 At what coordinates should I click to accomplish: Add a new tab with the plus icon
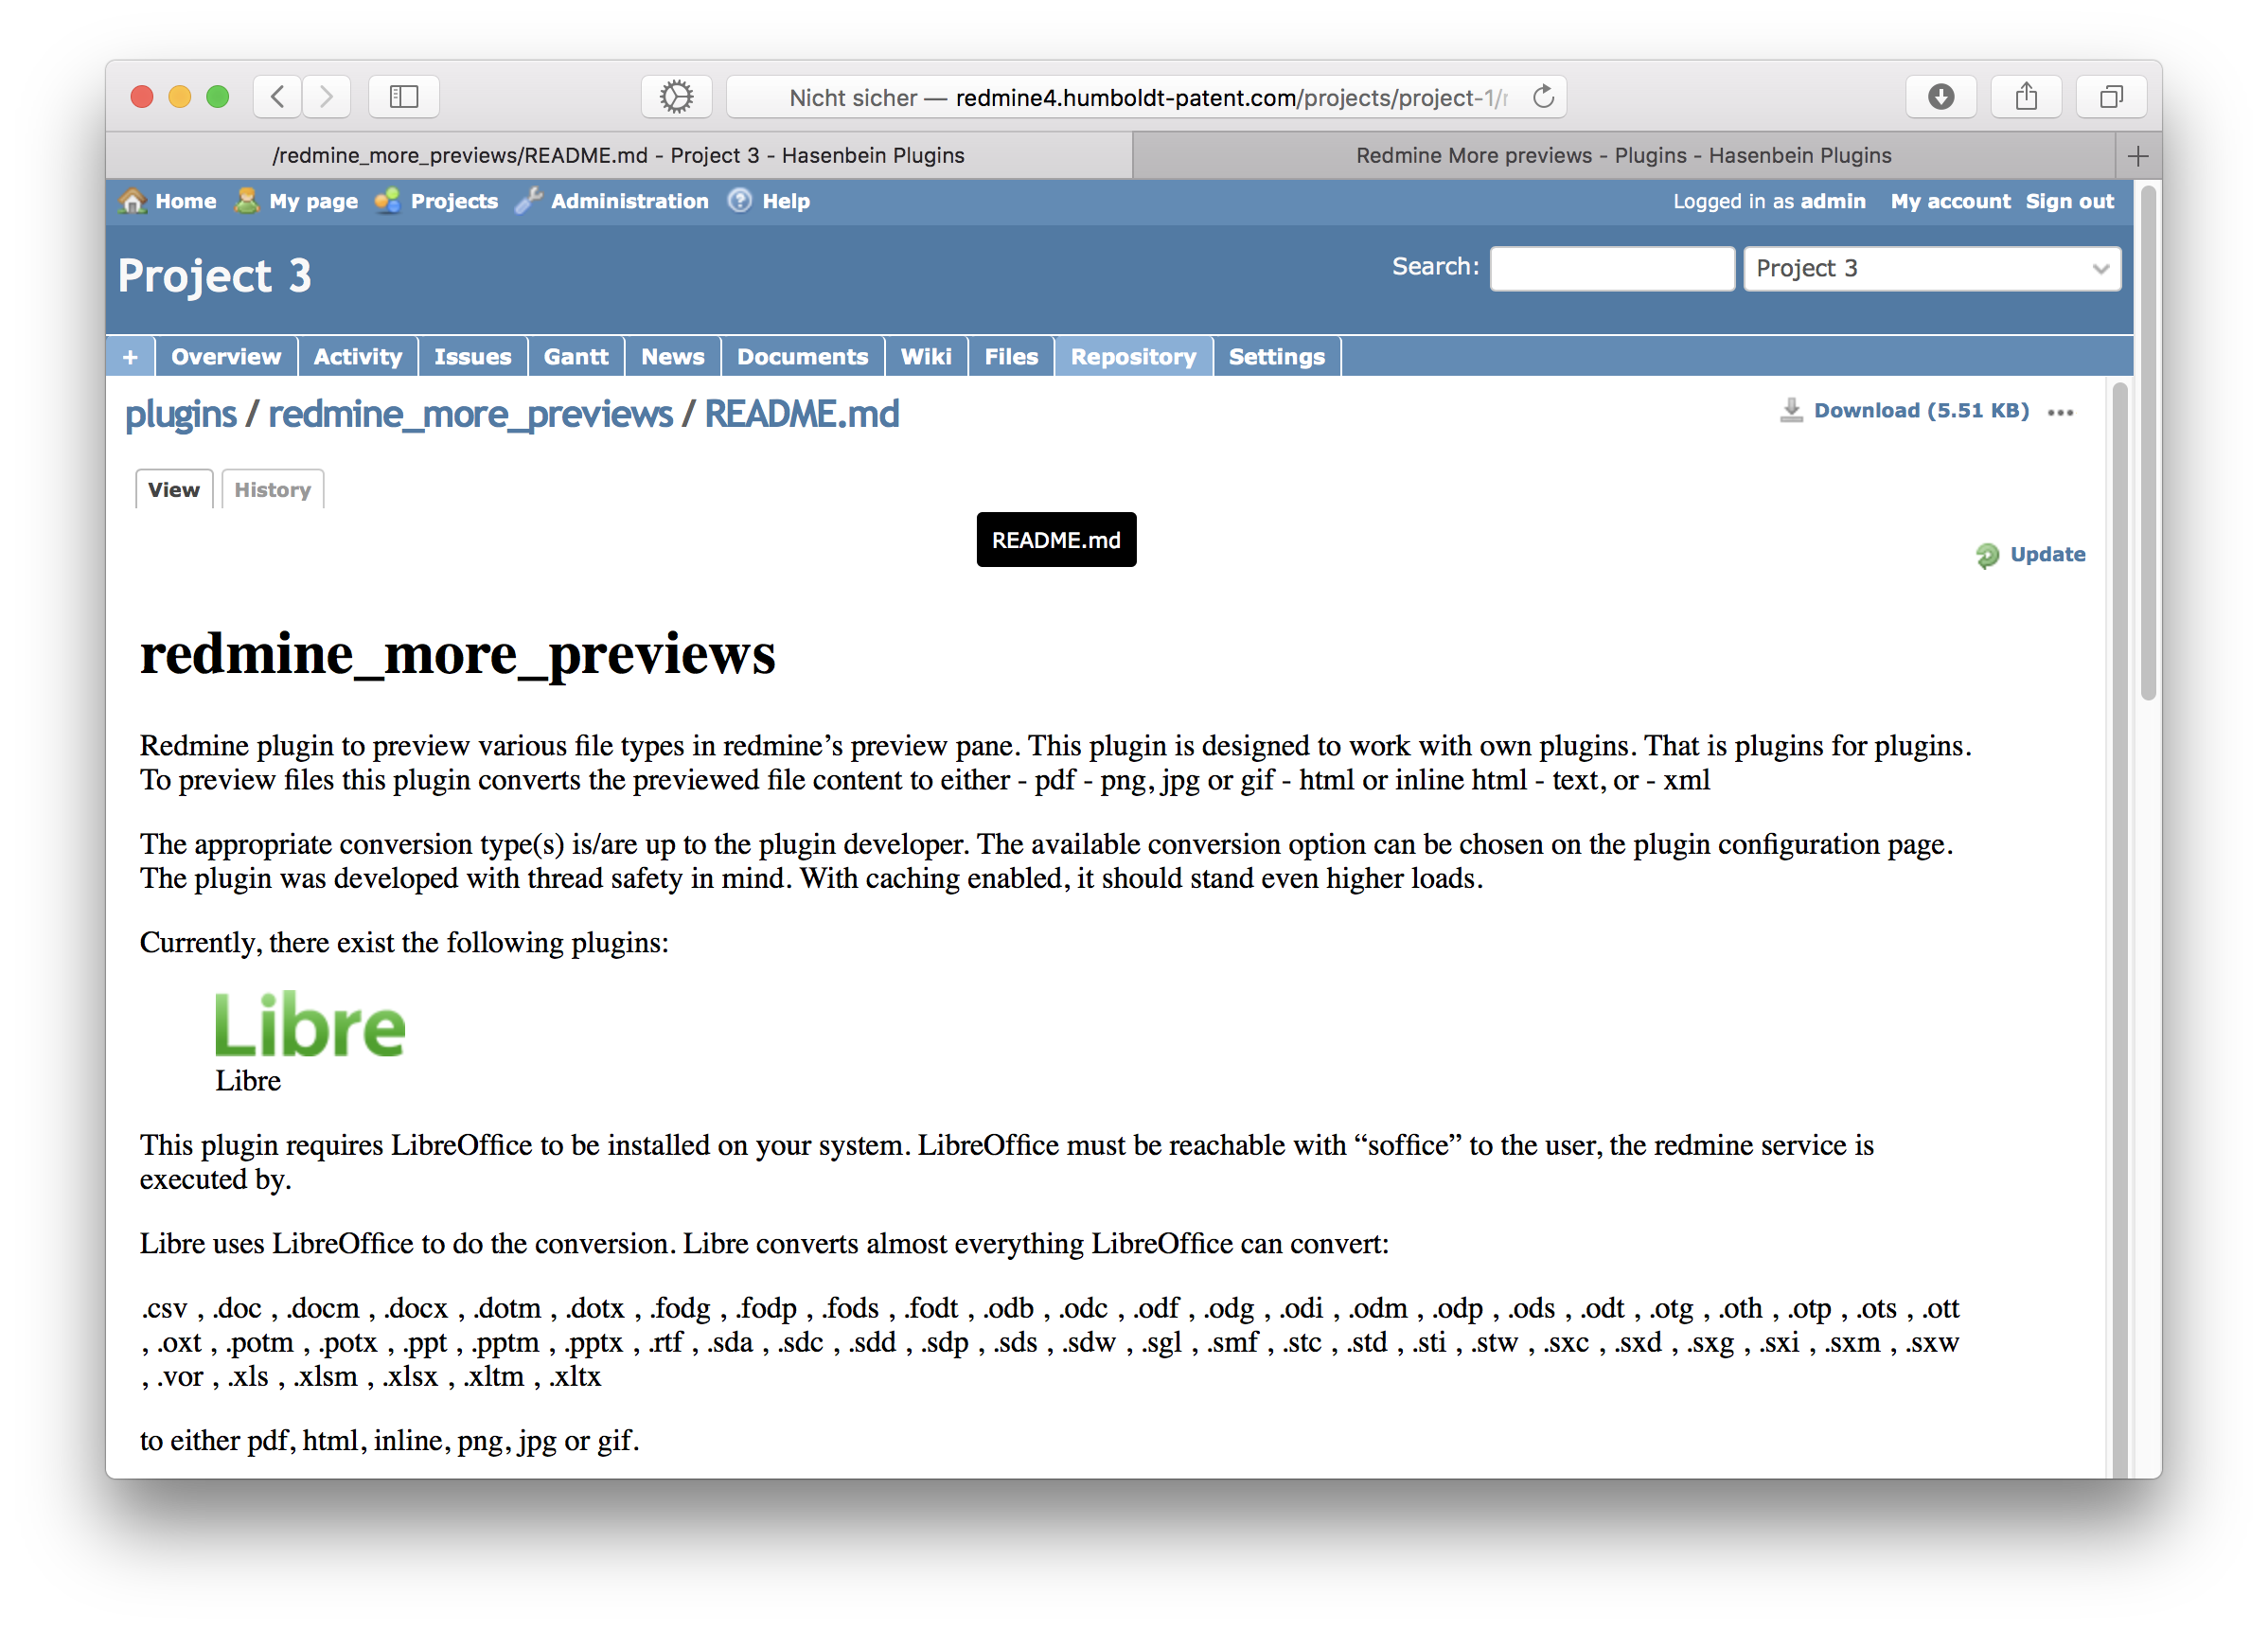[x=2138, y=156]
